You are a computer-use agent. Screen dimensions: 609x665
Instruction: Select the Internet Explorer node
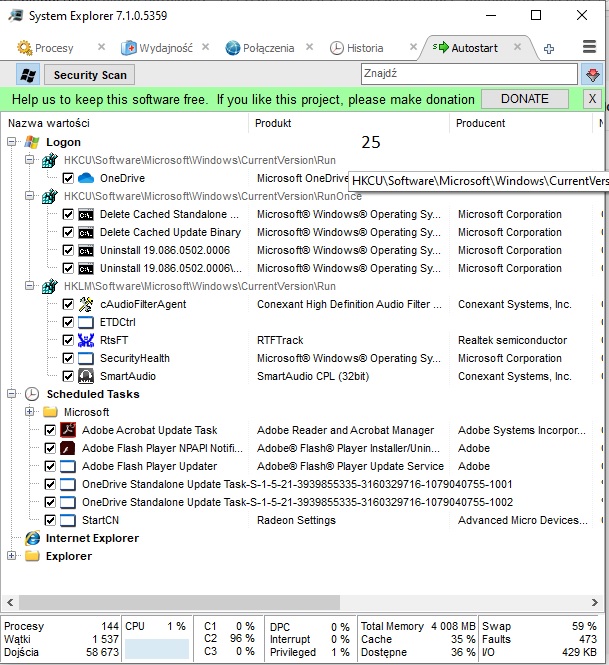[92, 538]
